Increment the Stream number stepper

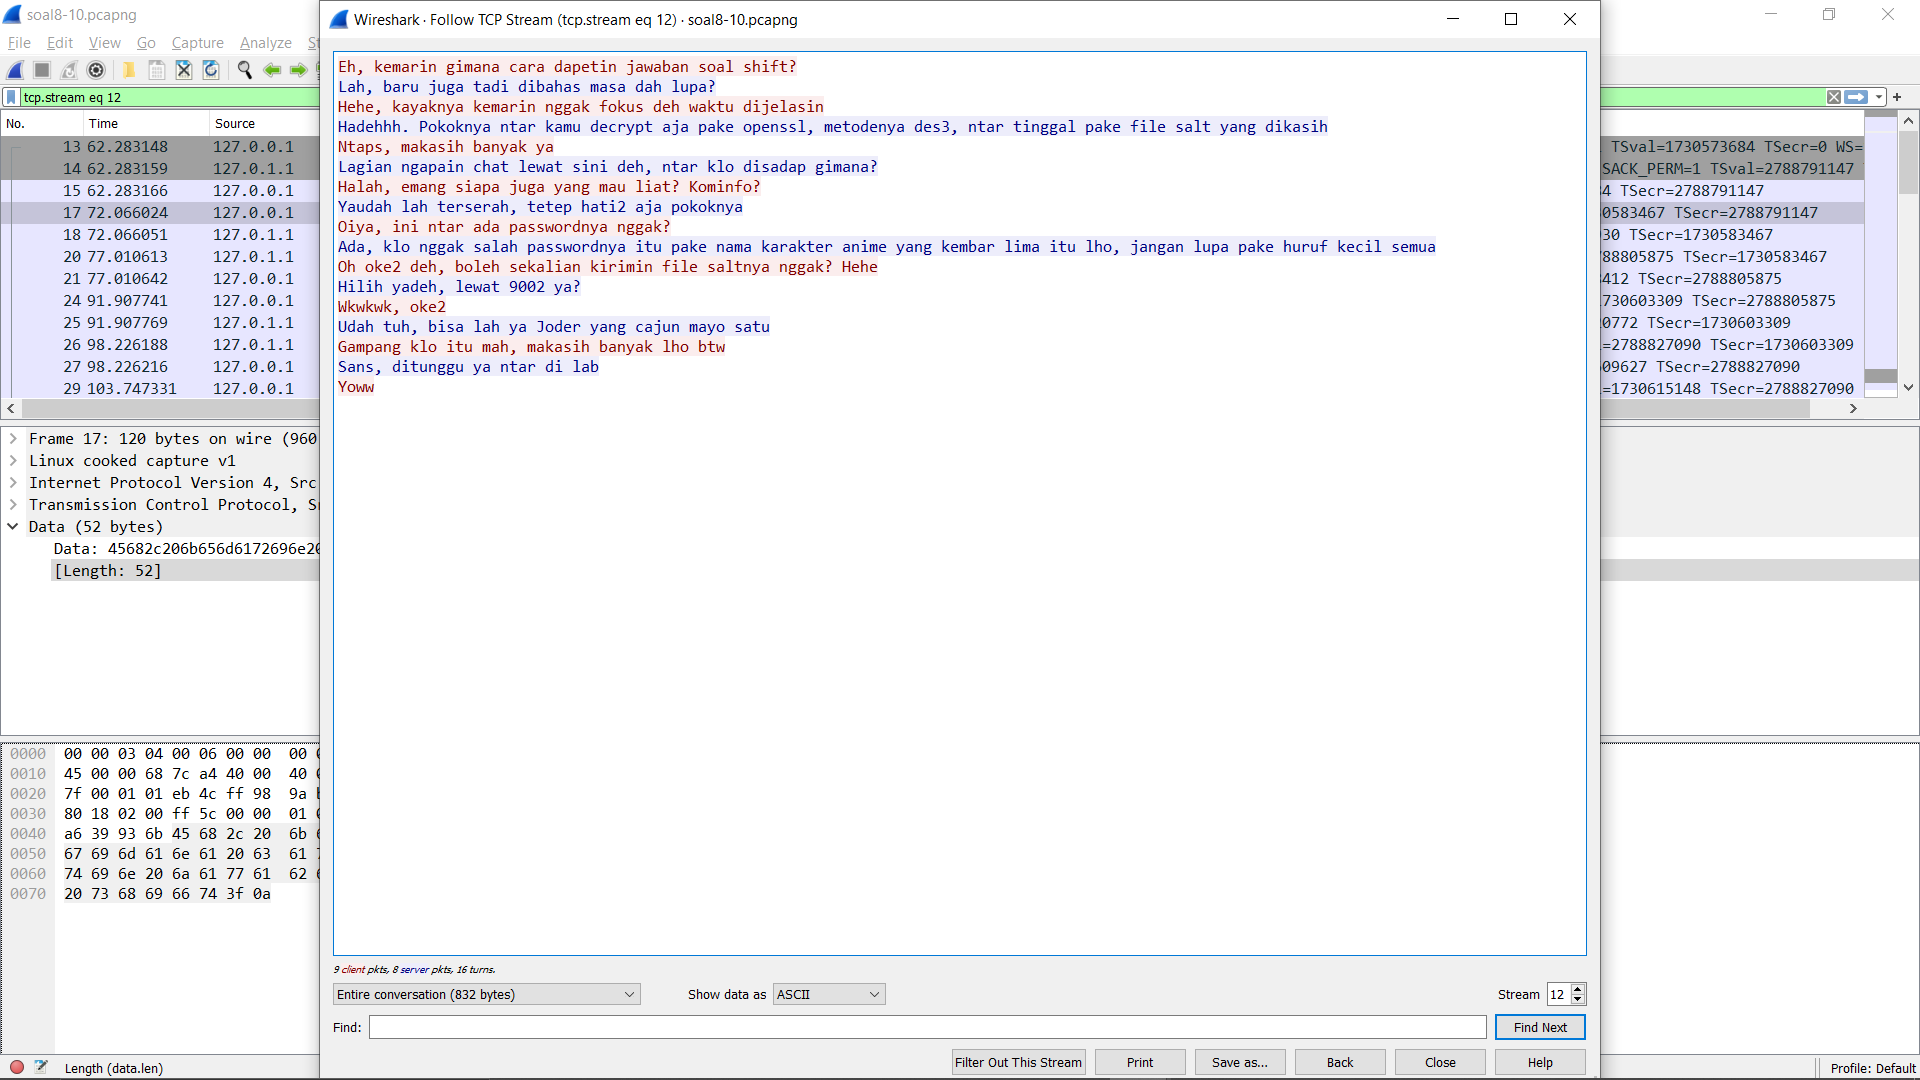coord(1578,989)
